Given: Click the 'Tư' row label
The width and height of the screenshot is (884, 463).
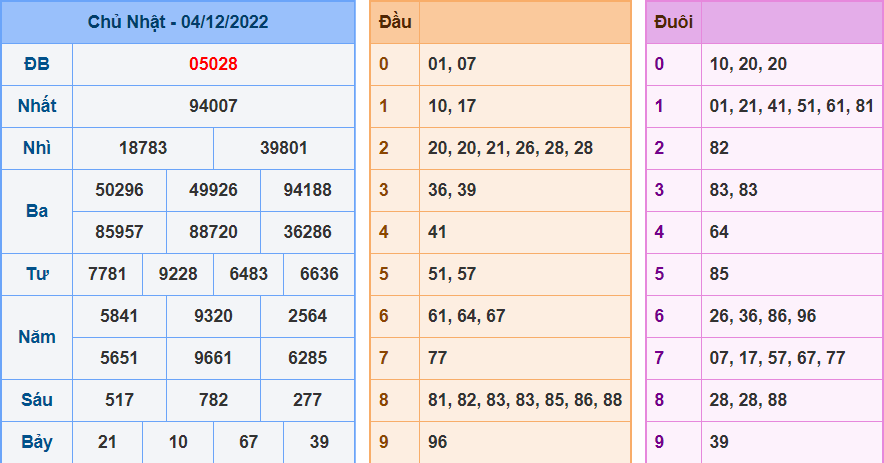Looking at the screenshot, I should [x=37, y=274].
